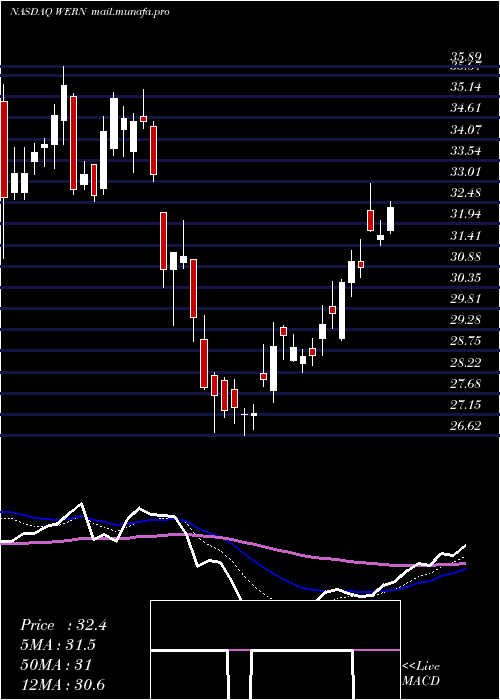This screenshot has width=500, height=700.
Task: Click the 33.54 price axis label
Action: tap(466, 151)
